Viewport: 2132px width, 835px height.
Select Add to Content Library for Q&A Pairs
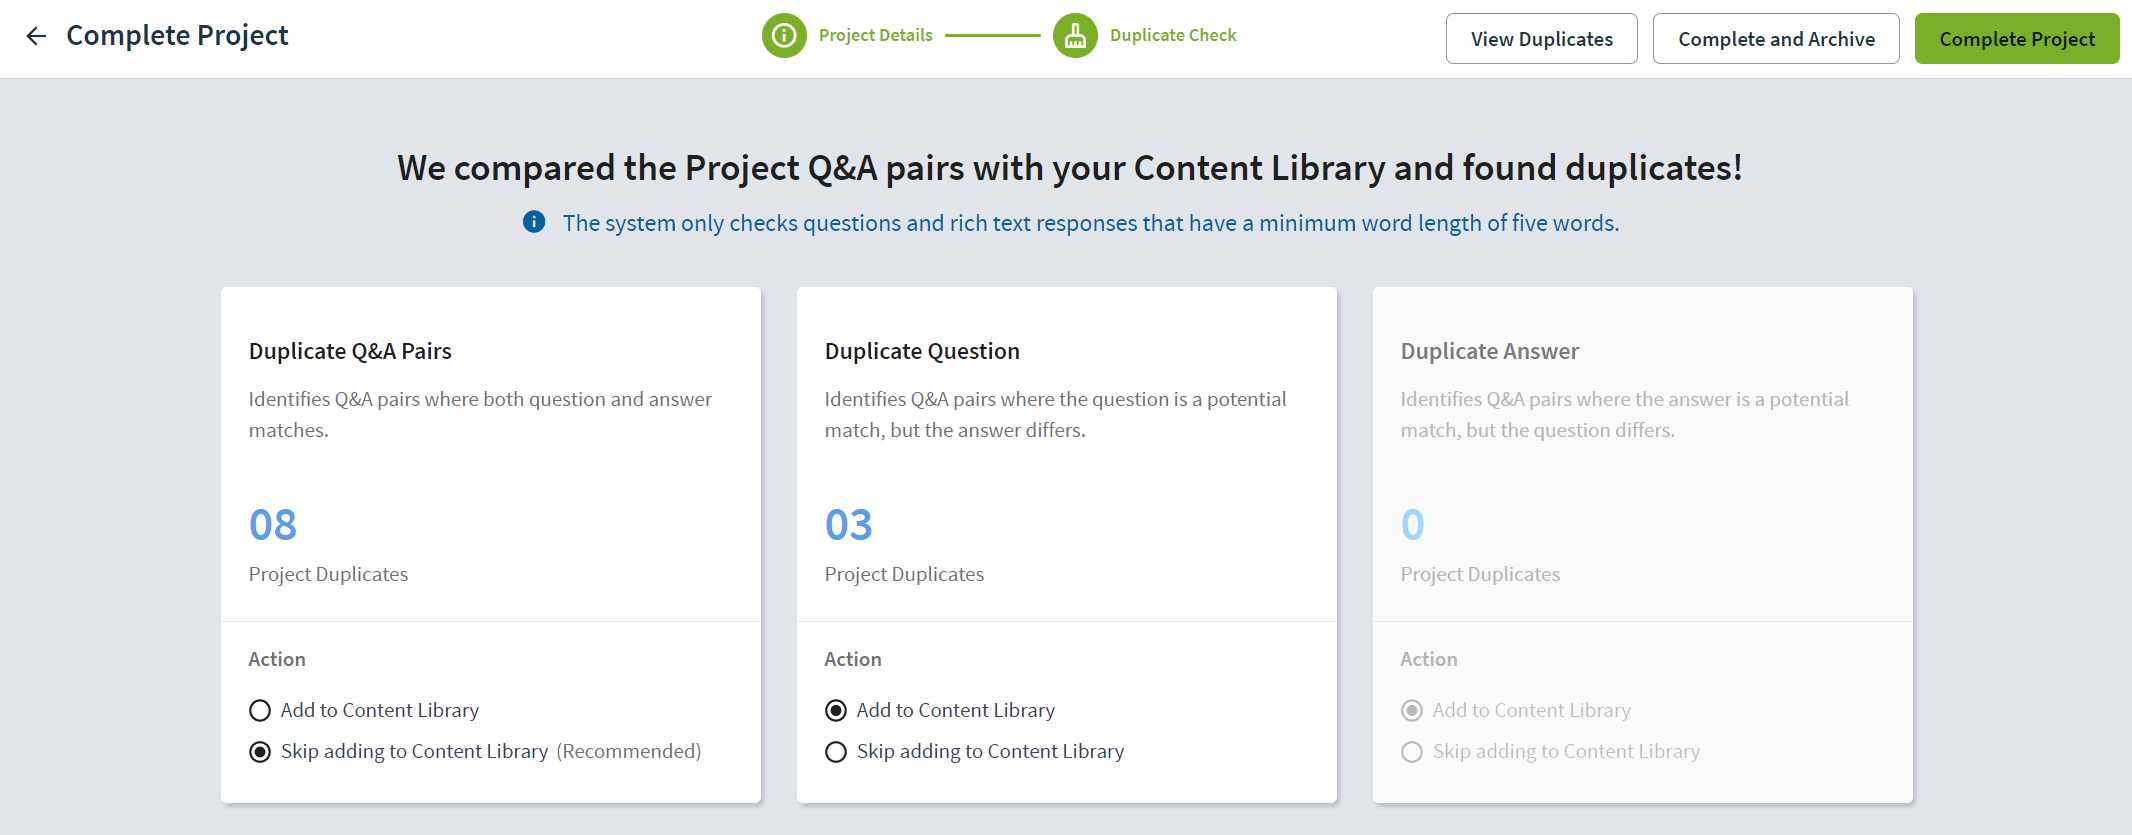[260, 711]
